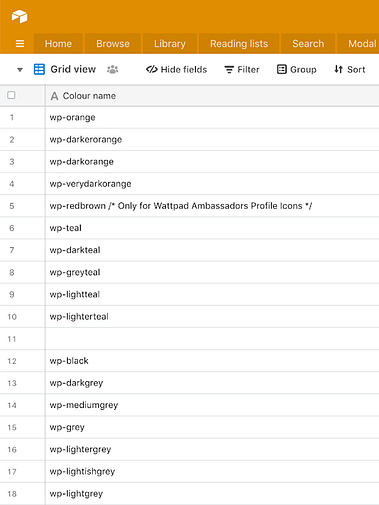Open the Group tool
Screen dimensions: 379x505
click(x=296, y=69)
